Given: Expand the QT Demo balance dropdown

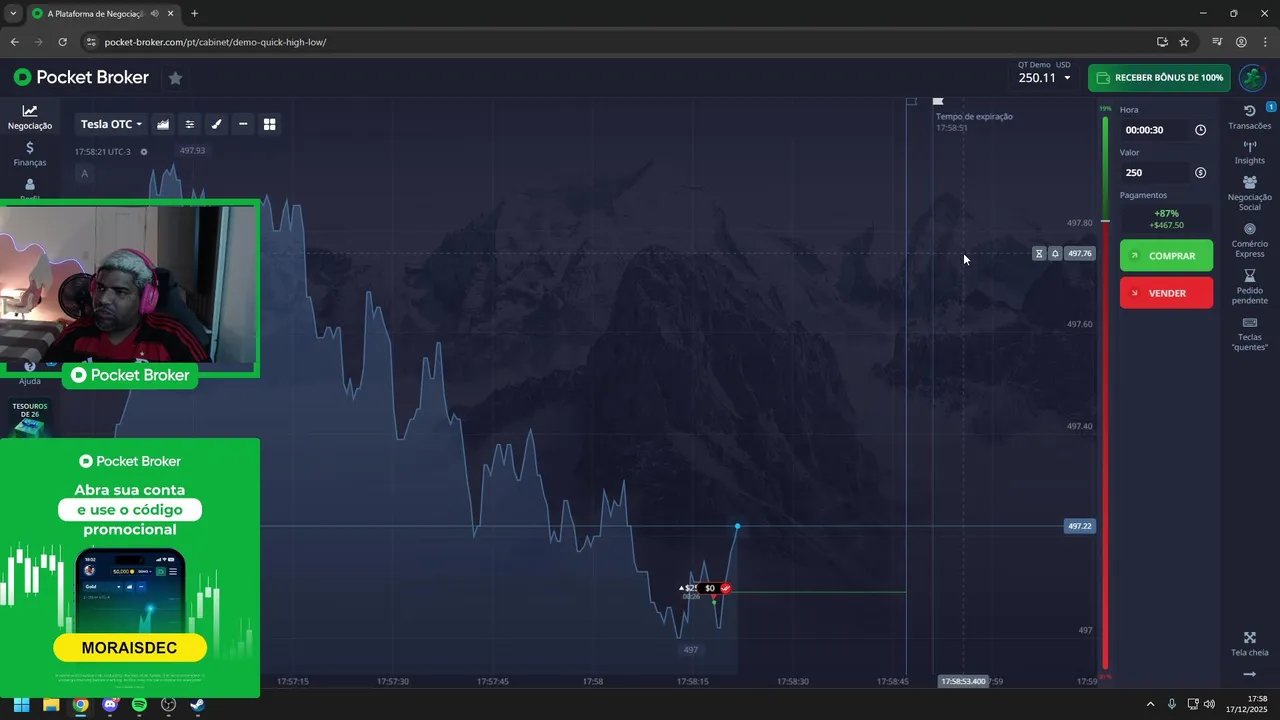Looking at the screenshot, I should click(x=1044, y=73).
